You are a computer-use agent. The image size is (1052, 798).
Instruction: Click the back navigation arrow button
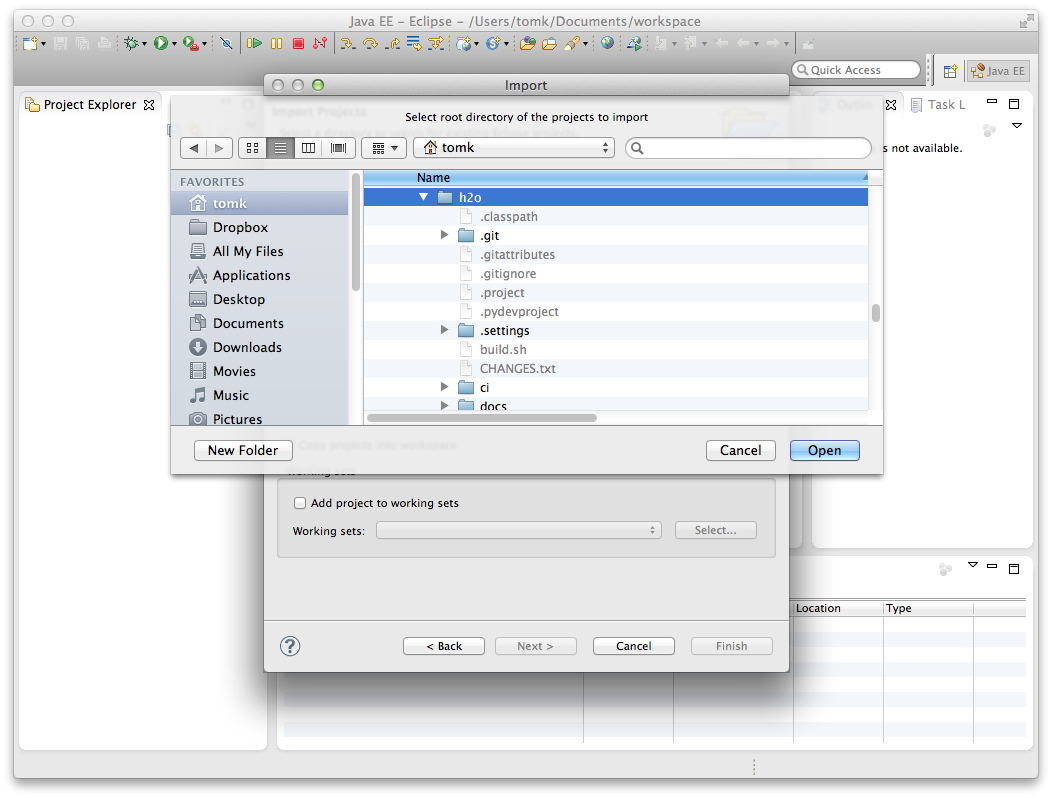[194, 148]
